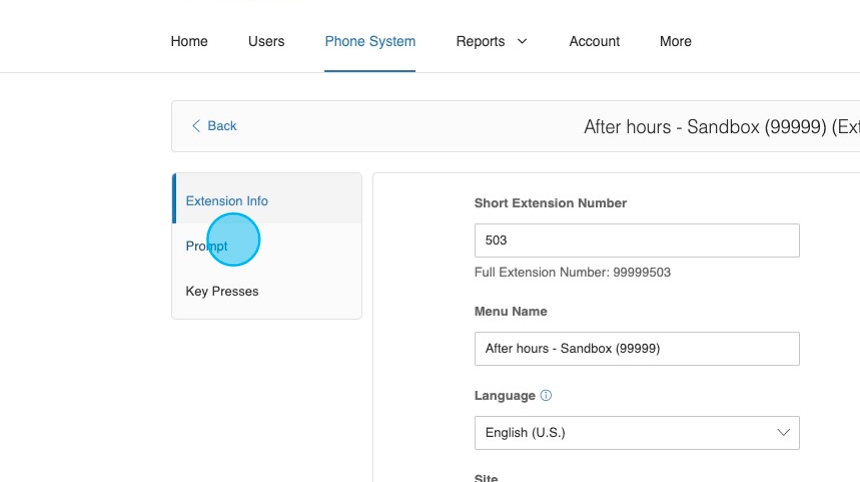Image resolution: width=860 pixels, height=482 pixels.
Task: Open the Prompt section in the sidebar
Action: (207, 246)
